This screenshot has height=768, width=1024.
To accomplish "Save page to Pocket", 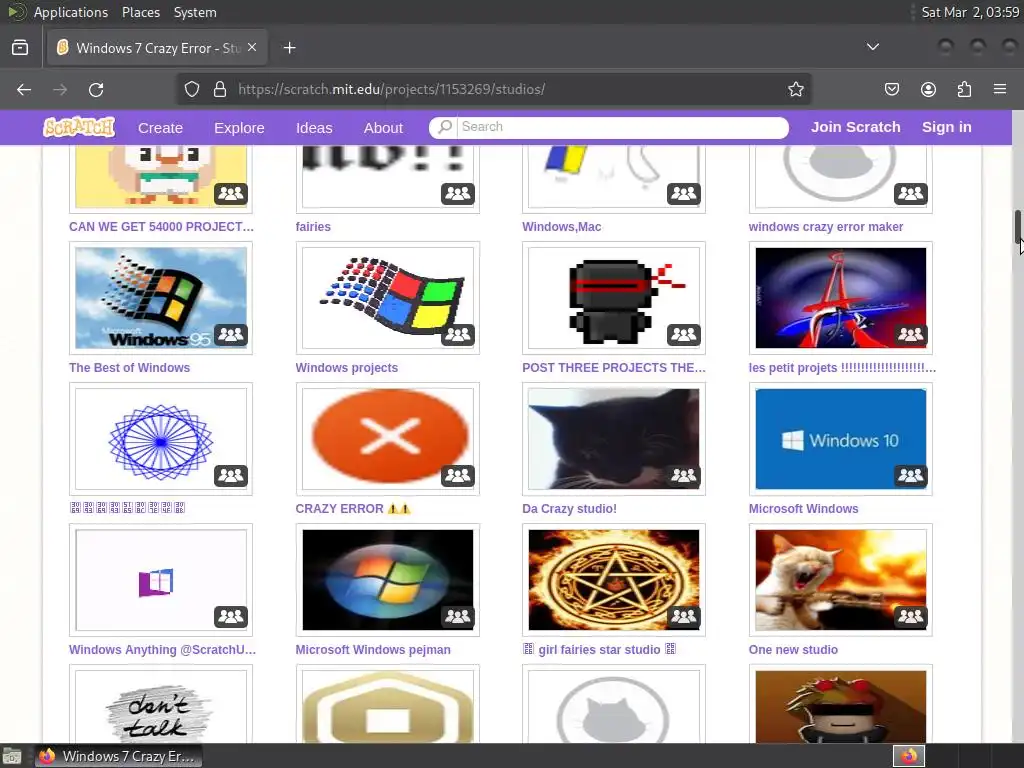I will point(891,89).
